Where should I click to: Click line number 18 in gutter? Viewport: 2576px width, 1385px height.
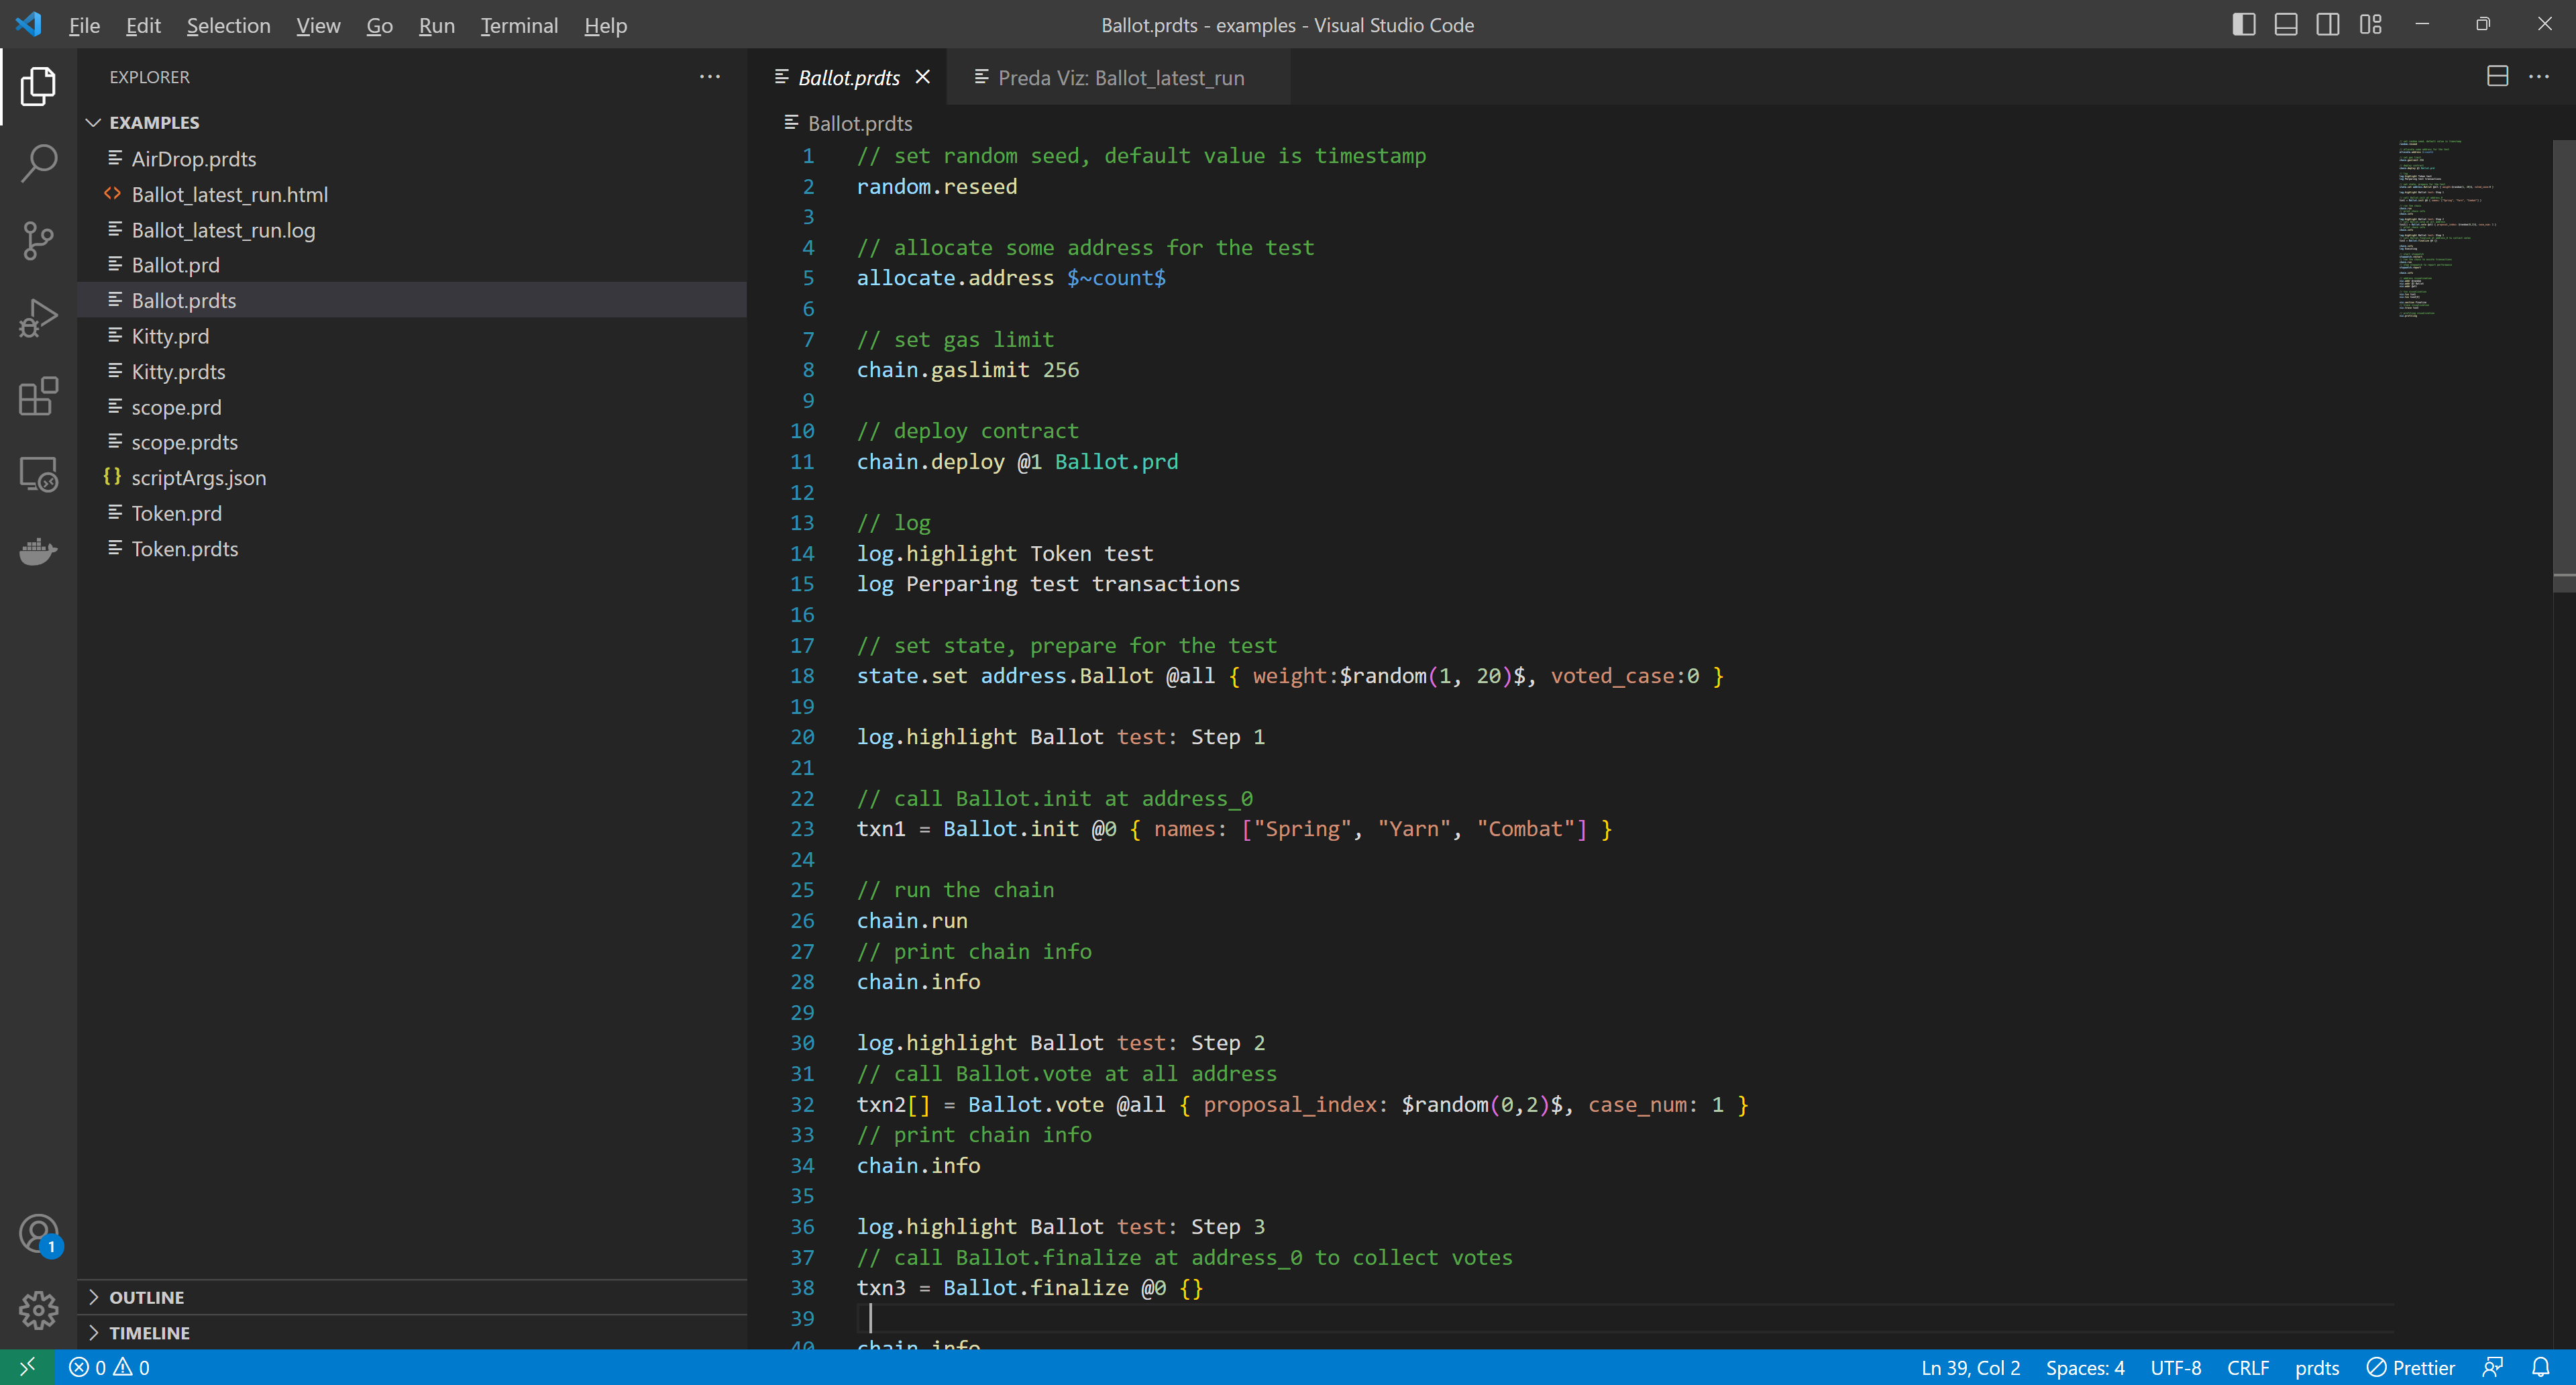tap(802, 675)
